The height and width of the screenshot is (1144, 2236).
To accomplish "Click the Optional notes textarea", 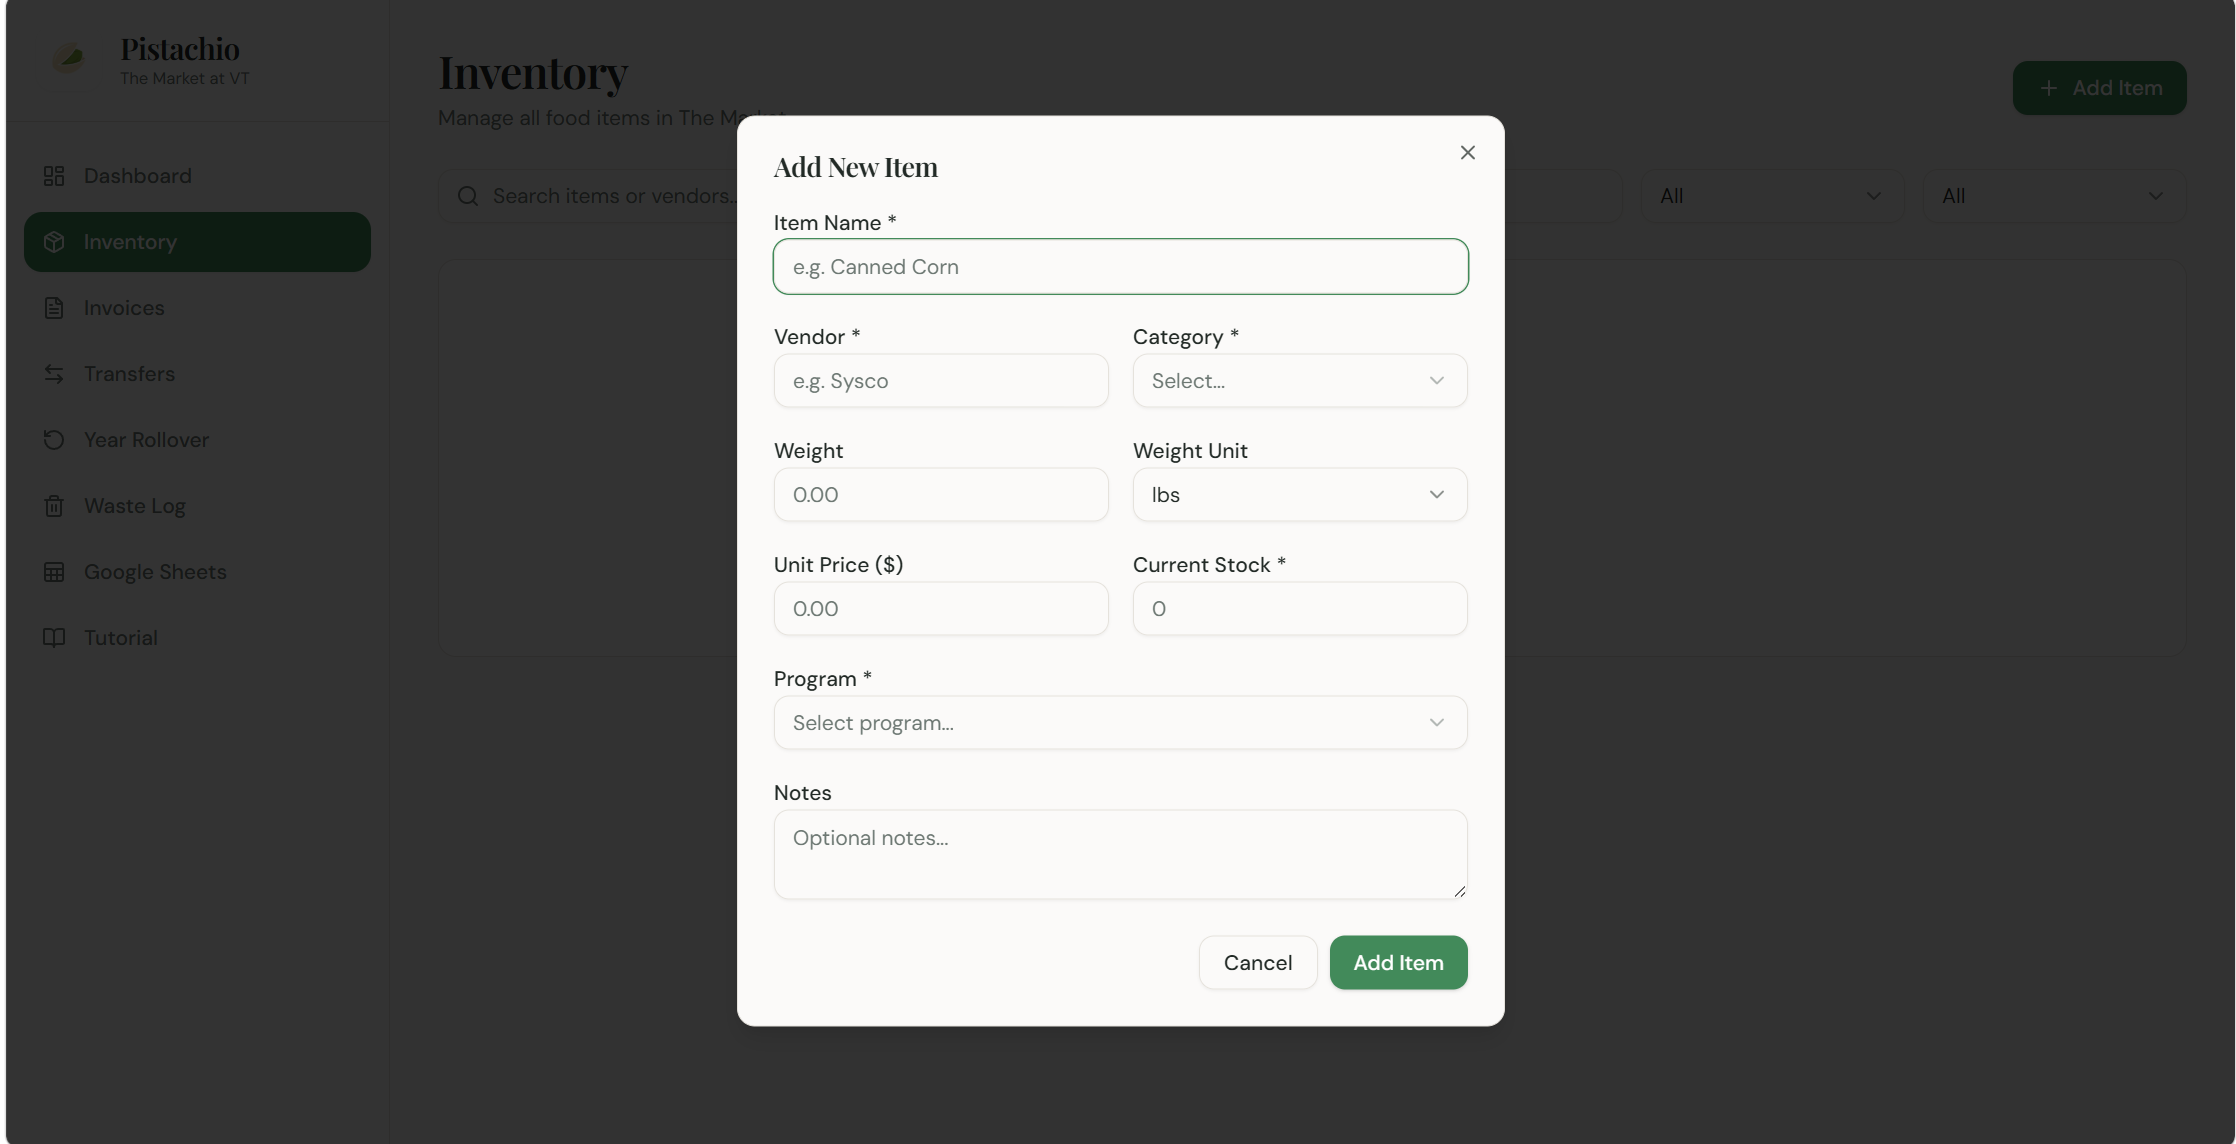I will point(1120,854).
